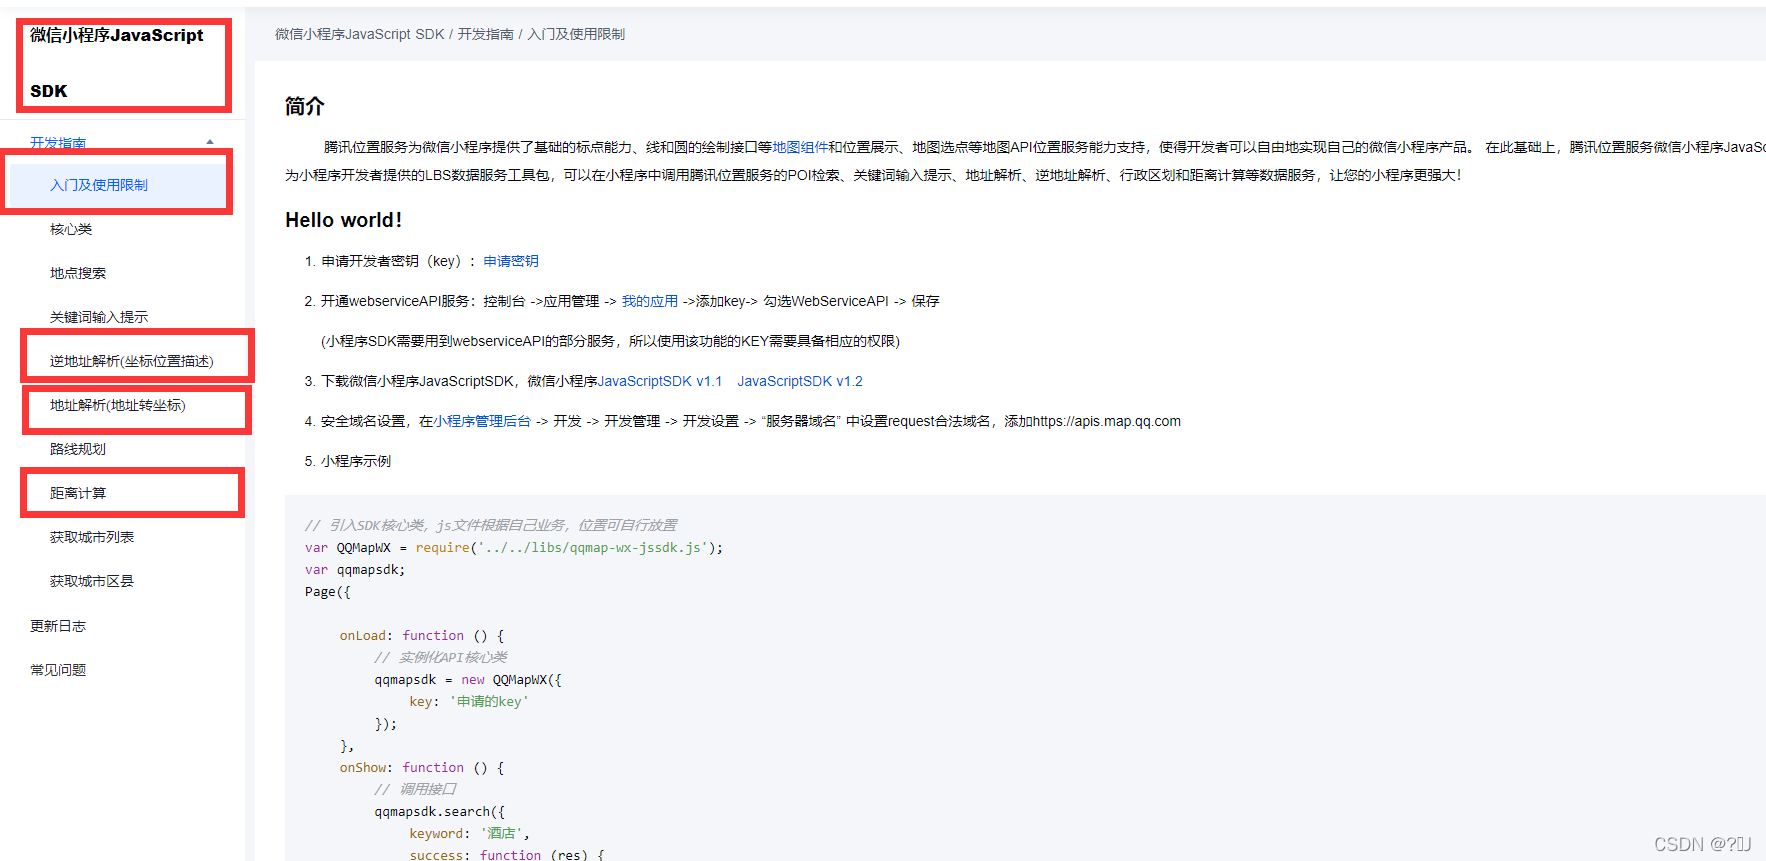Select 地址解析(地址转坐标) in sidebar
This screenshot has height=861, width=1766.
coord(118,405)
